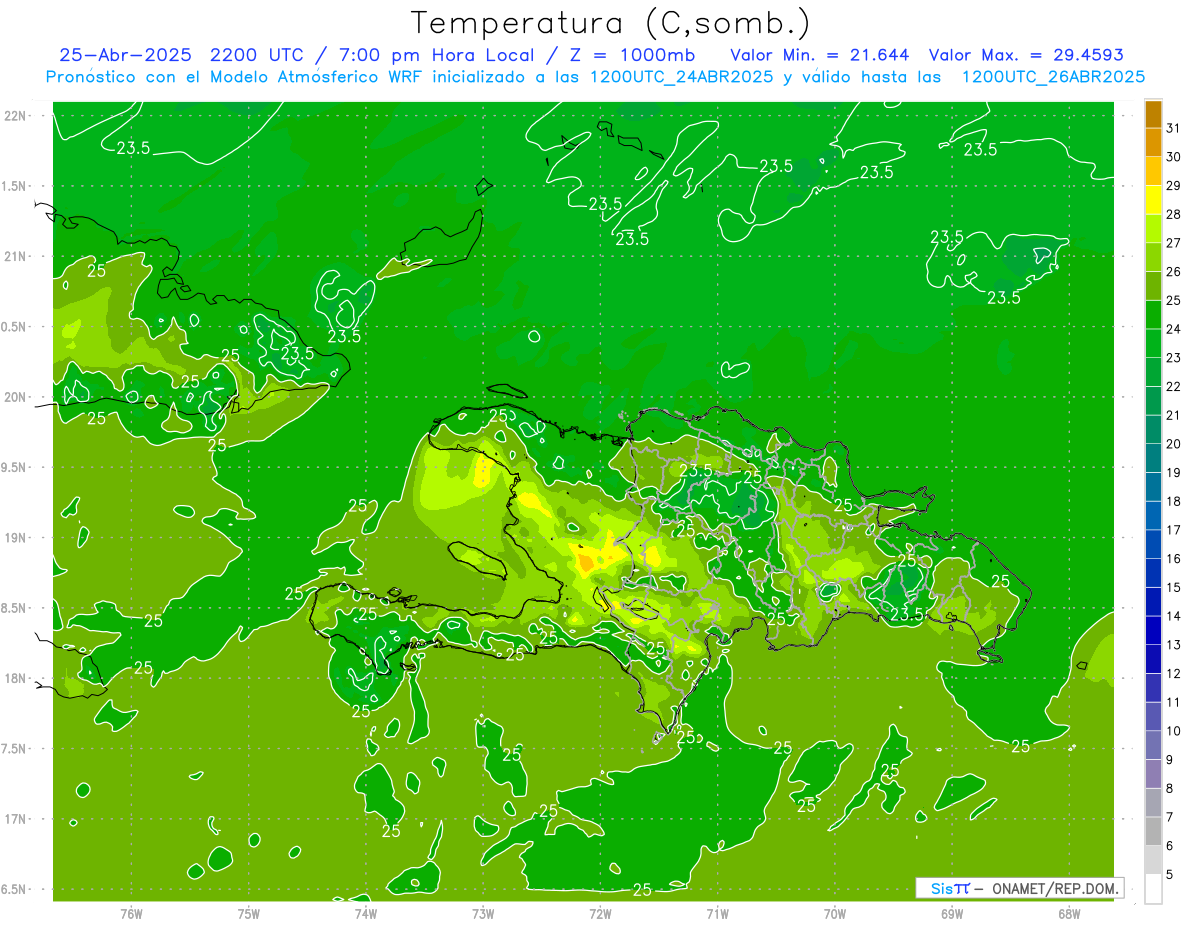Click the '30' value on the color scale
Image resolution: width=1200 pixels, height=927 pixels.
tap(1174, 157)
